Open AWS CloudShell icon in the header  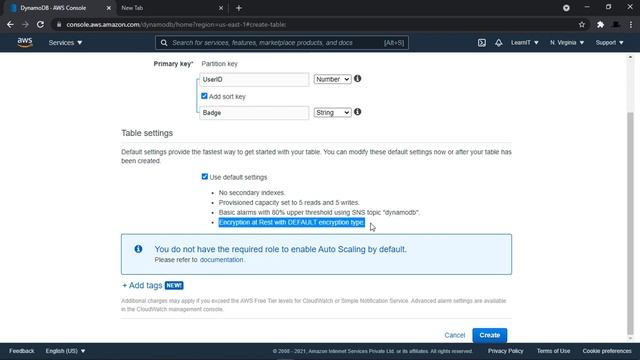482,42
